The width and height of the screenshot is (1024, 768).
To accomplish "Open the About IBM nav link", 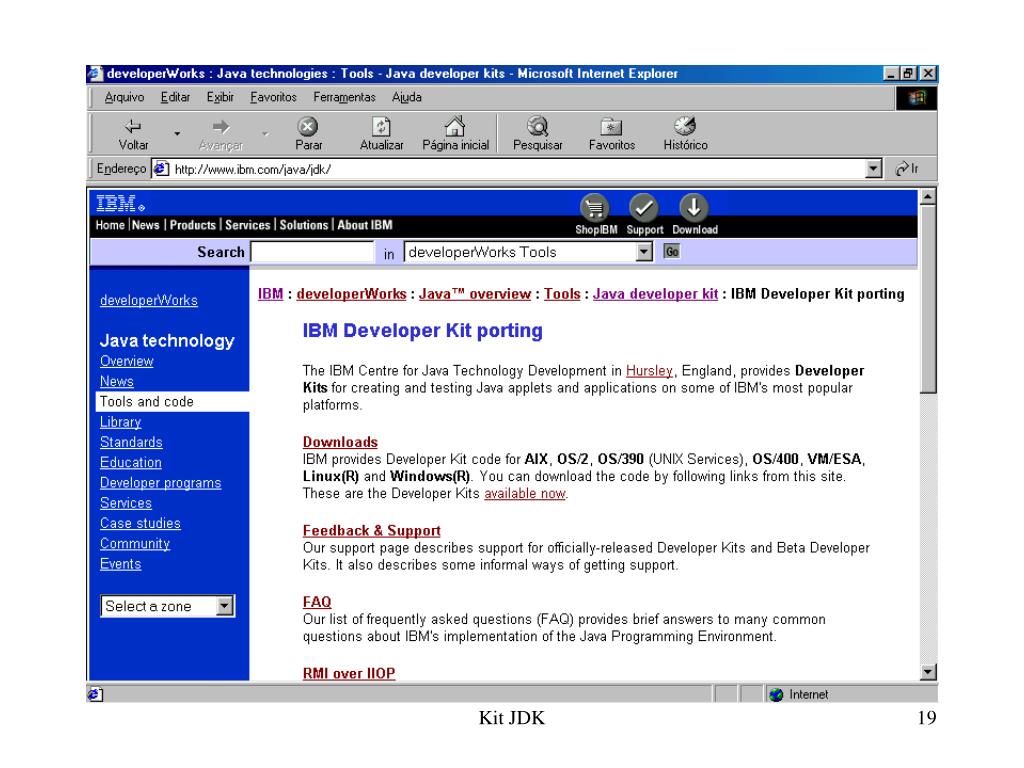I will click(x=365, y=225).
